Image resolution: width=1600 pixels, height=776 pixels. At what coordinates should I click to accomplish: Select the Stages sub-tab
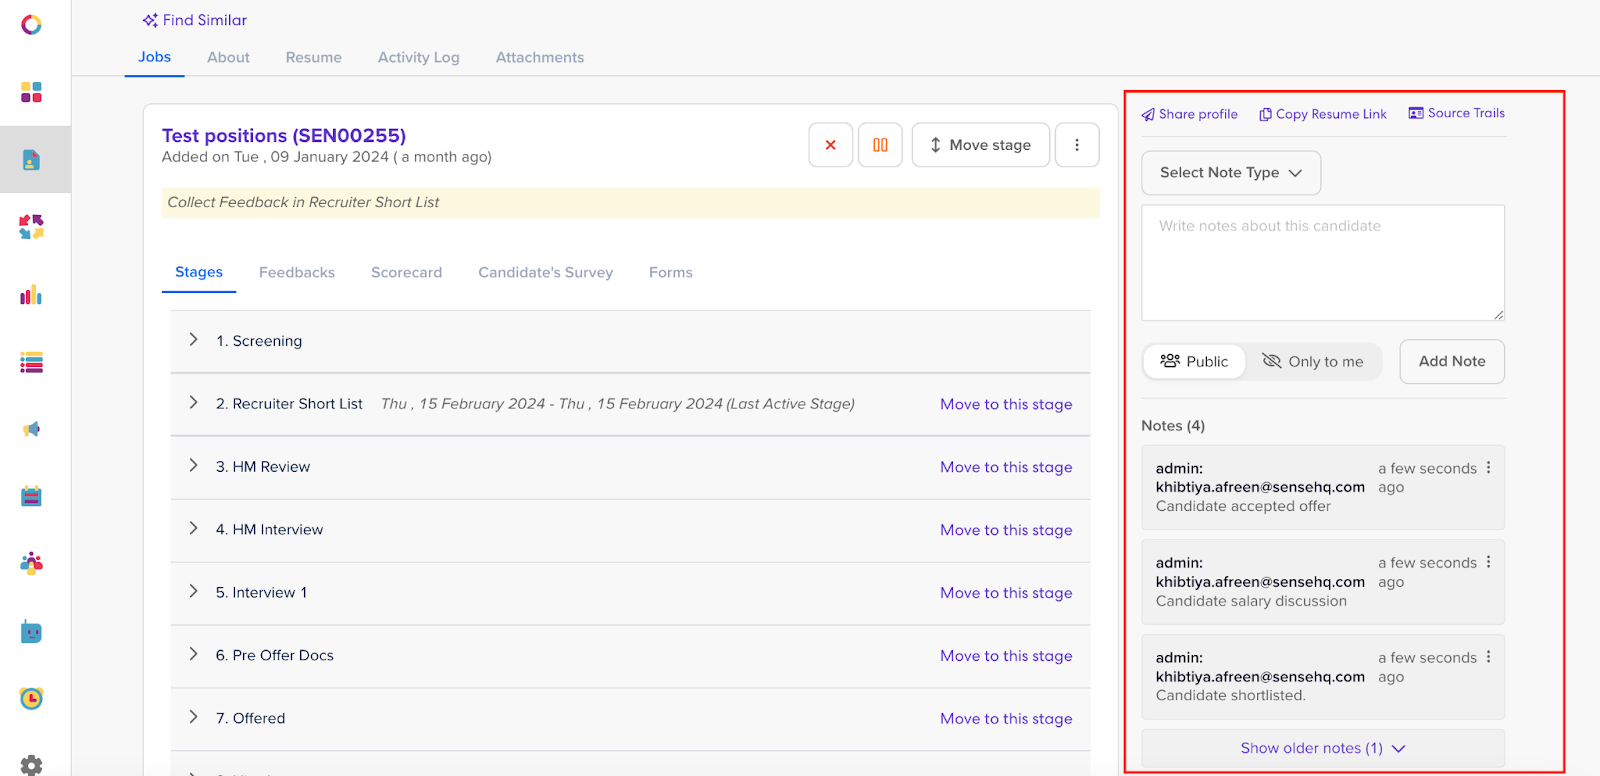(x=199, y=272)
